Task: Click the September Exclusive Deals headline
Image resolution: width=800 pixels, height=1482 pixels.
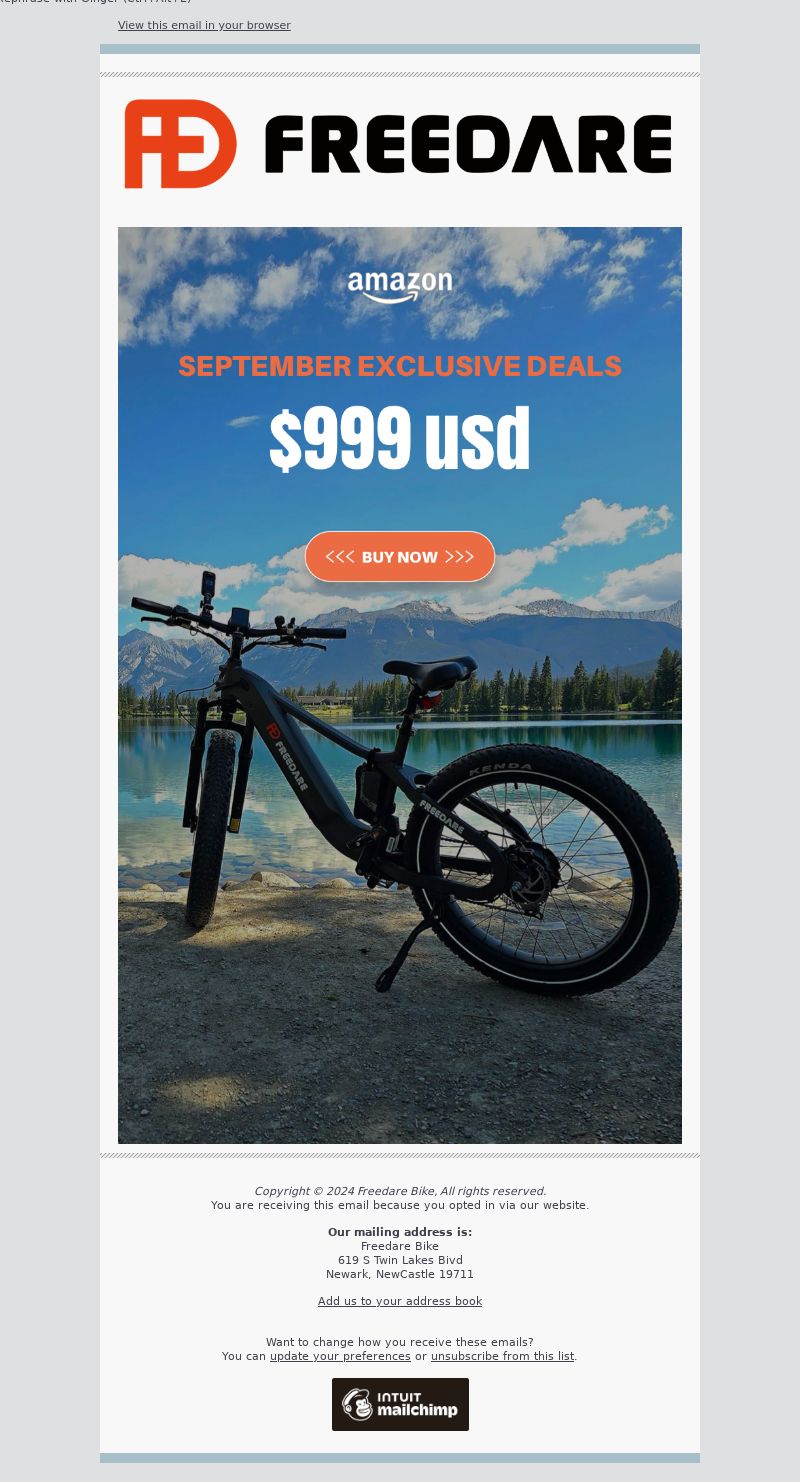Action: (400, 366)
